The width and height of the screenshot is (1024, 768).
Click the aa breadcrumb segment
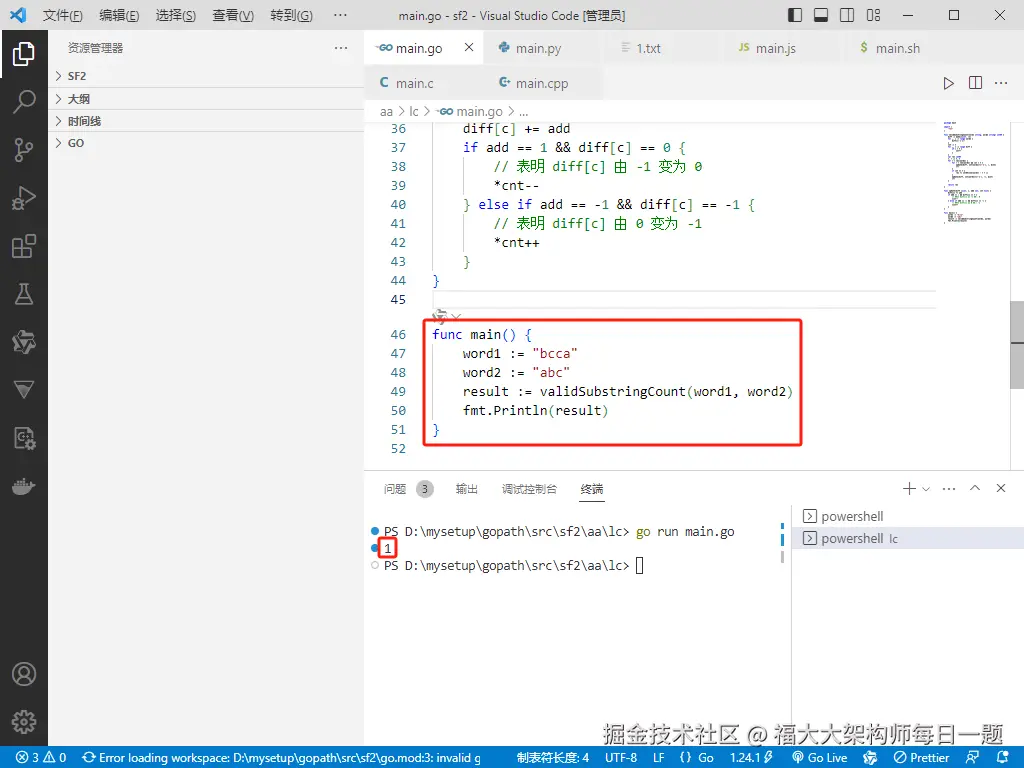click(x=387, y=112)
